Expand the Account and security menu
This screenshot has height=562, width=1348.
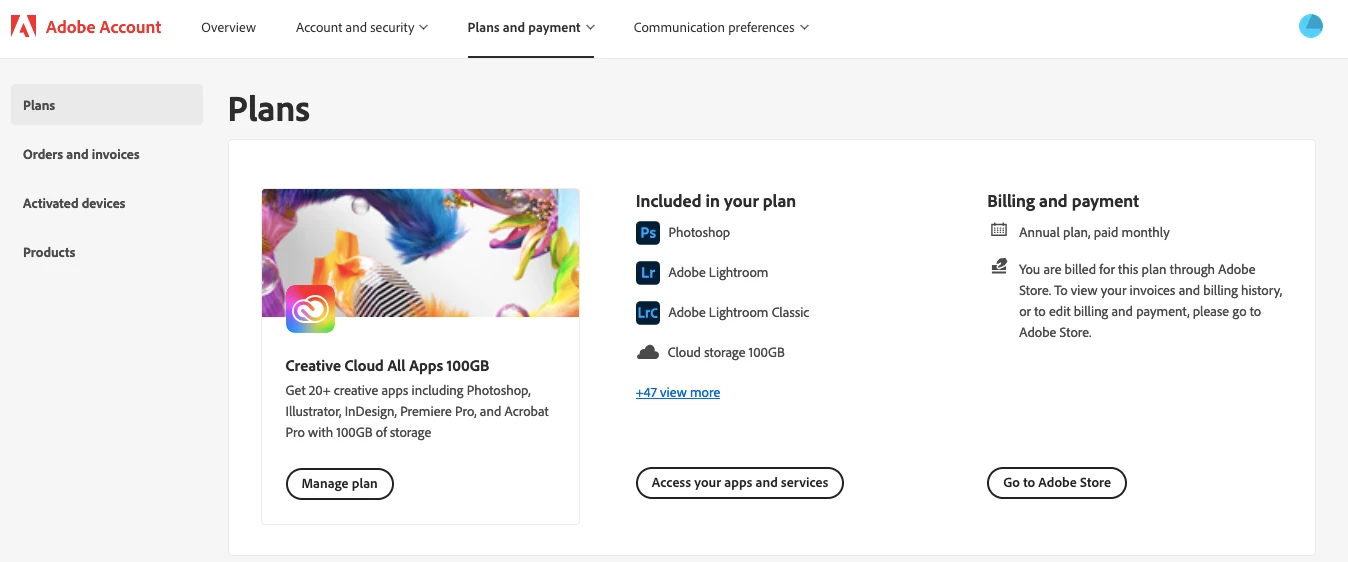click(362, 27)
